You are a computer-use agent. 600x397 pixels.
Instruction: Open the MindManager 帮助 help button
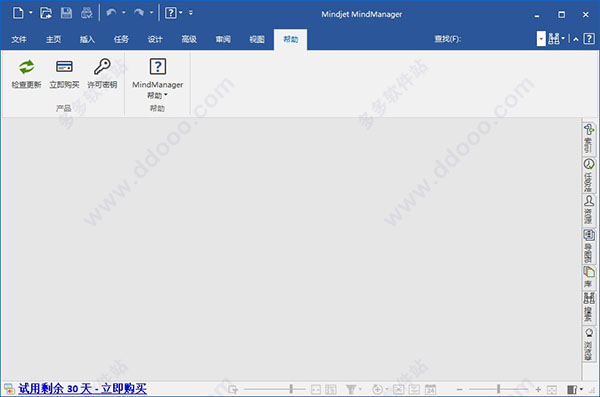tap(158, 78)
